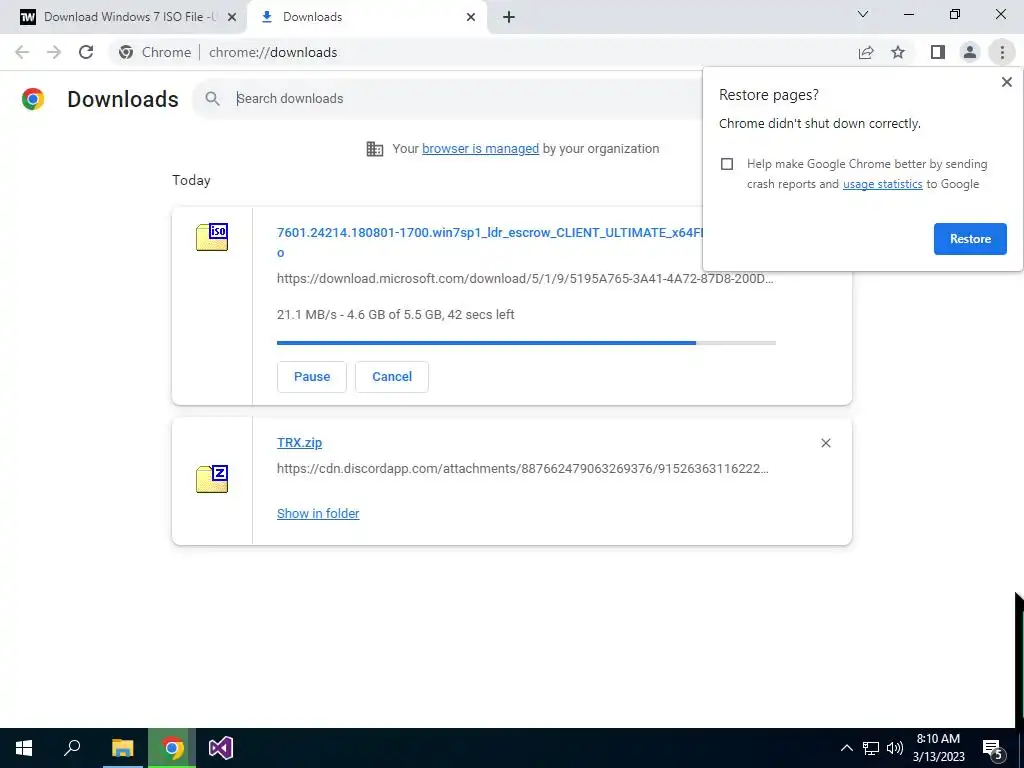Screen dimensions: 1024x768
Task: Open the side panel icon
Action: tap(938, 52)
